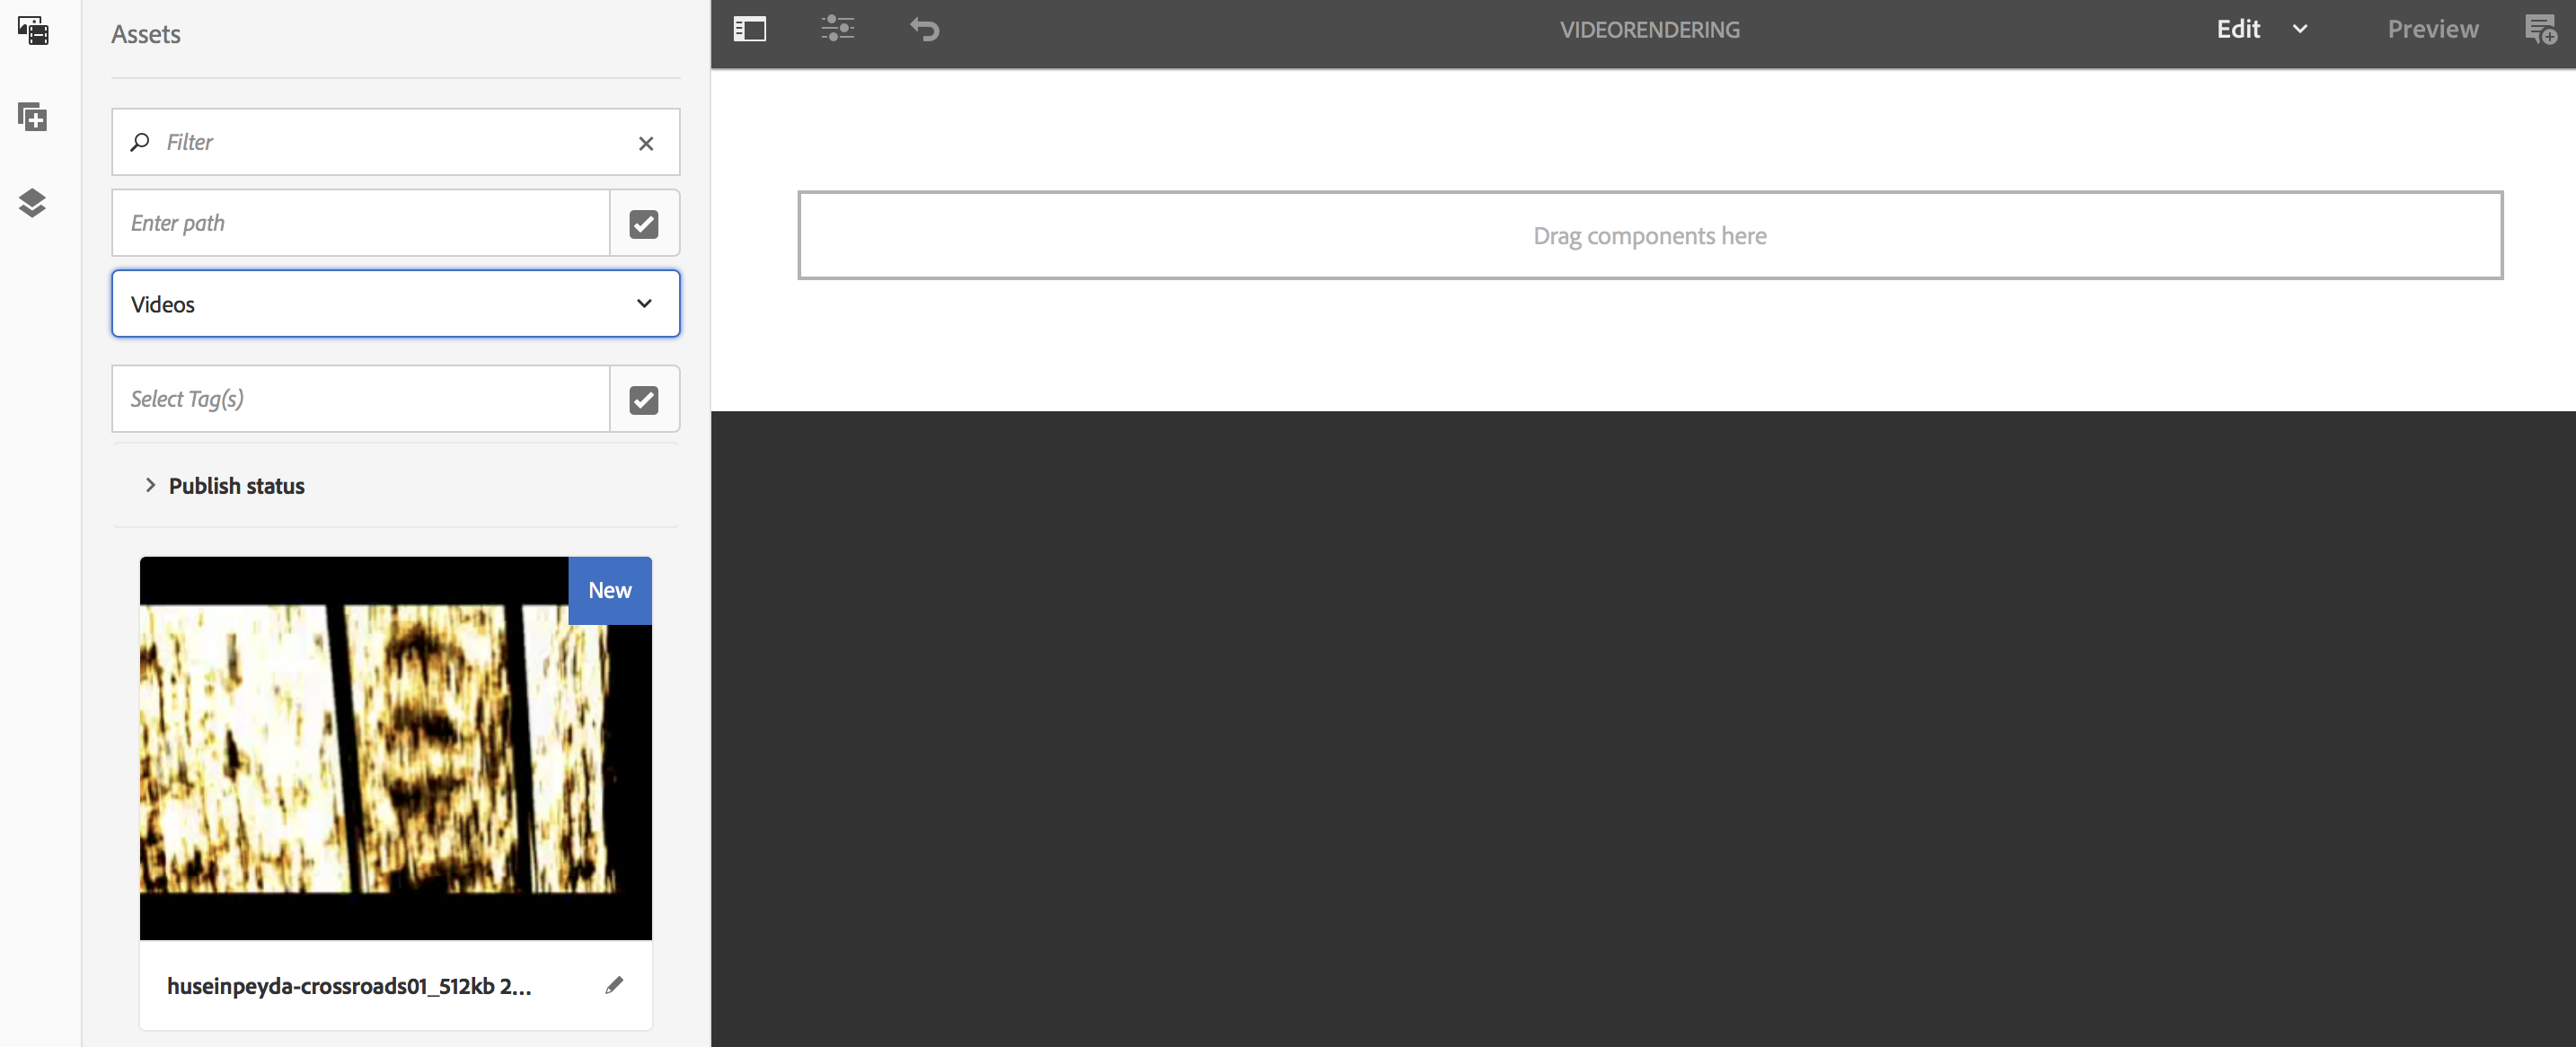Clear the Filter search field
Screen dimensions: 2576x1047
pos(646,143)
